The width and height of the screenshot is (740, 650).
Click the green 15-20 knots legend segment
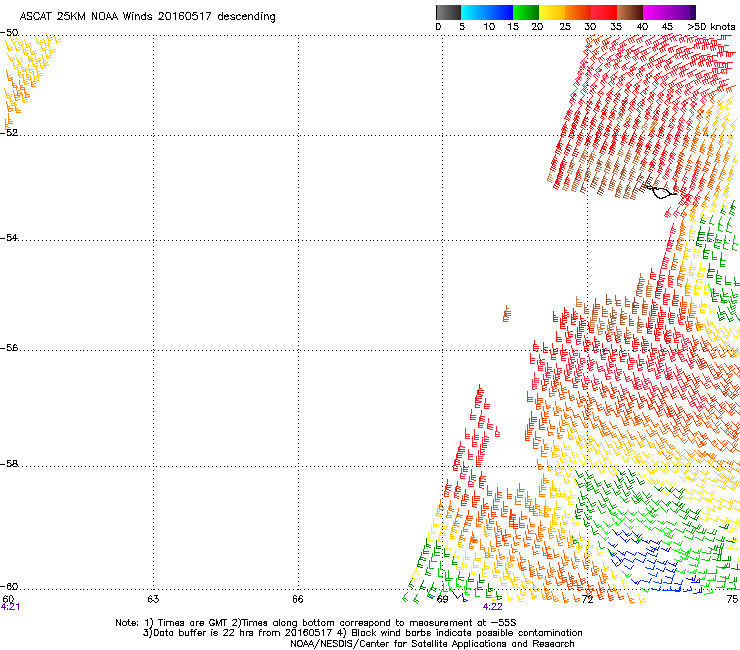click(x=526, y=12)
